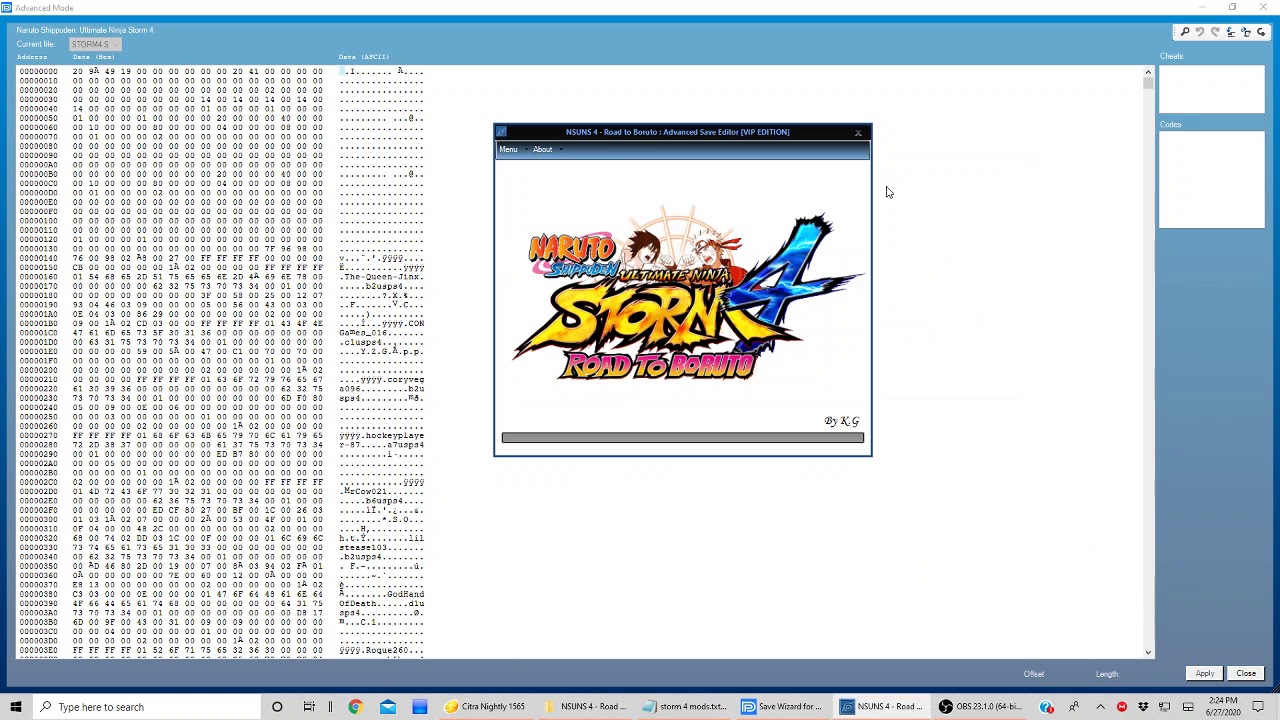Click the Redo arrow in Advanced Mode toolbar
1280x720 pixels.
pos(1215,32)
